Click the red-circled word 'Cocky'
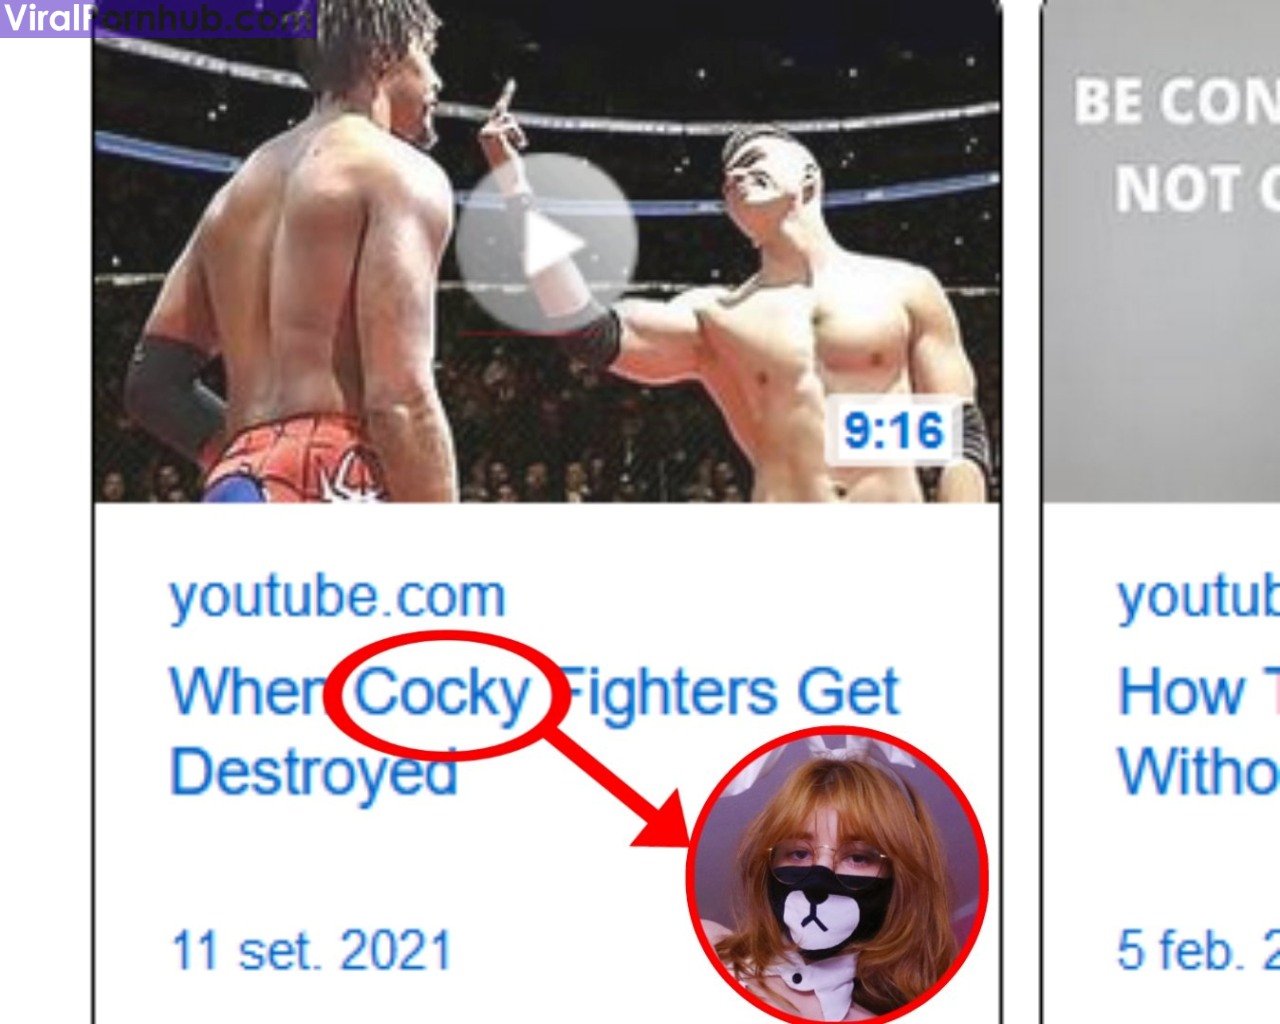Image resolution: width=1280 pixels, height=1024 pixels. point(442,693)
